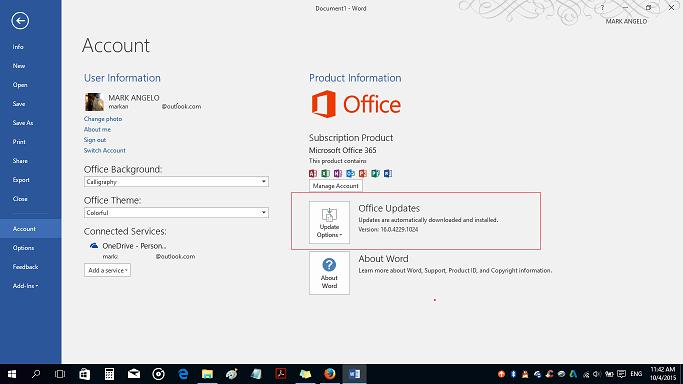Screen dimensions: 683x384
Task: Click the user profile photo
Action: 94,102
